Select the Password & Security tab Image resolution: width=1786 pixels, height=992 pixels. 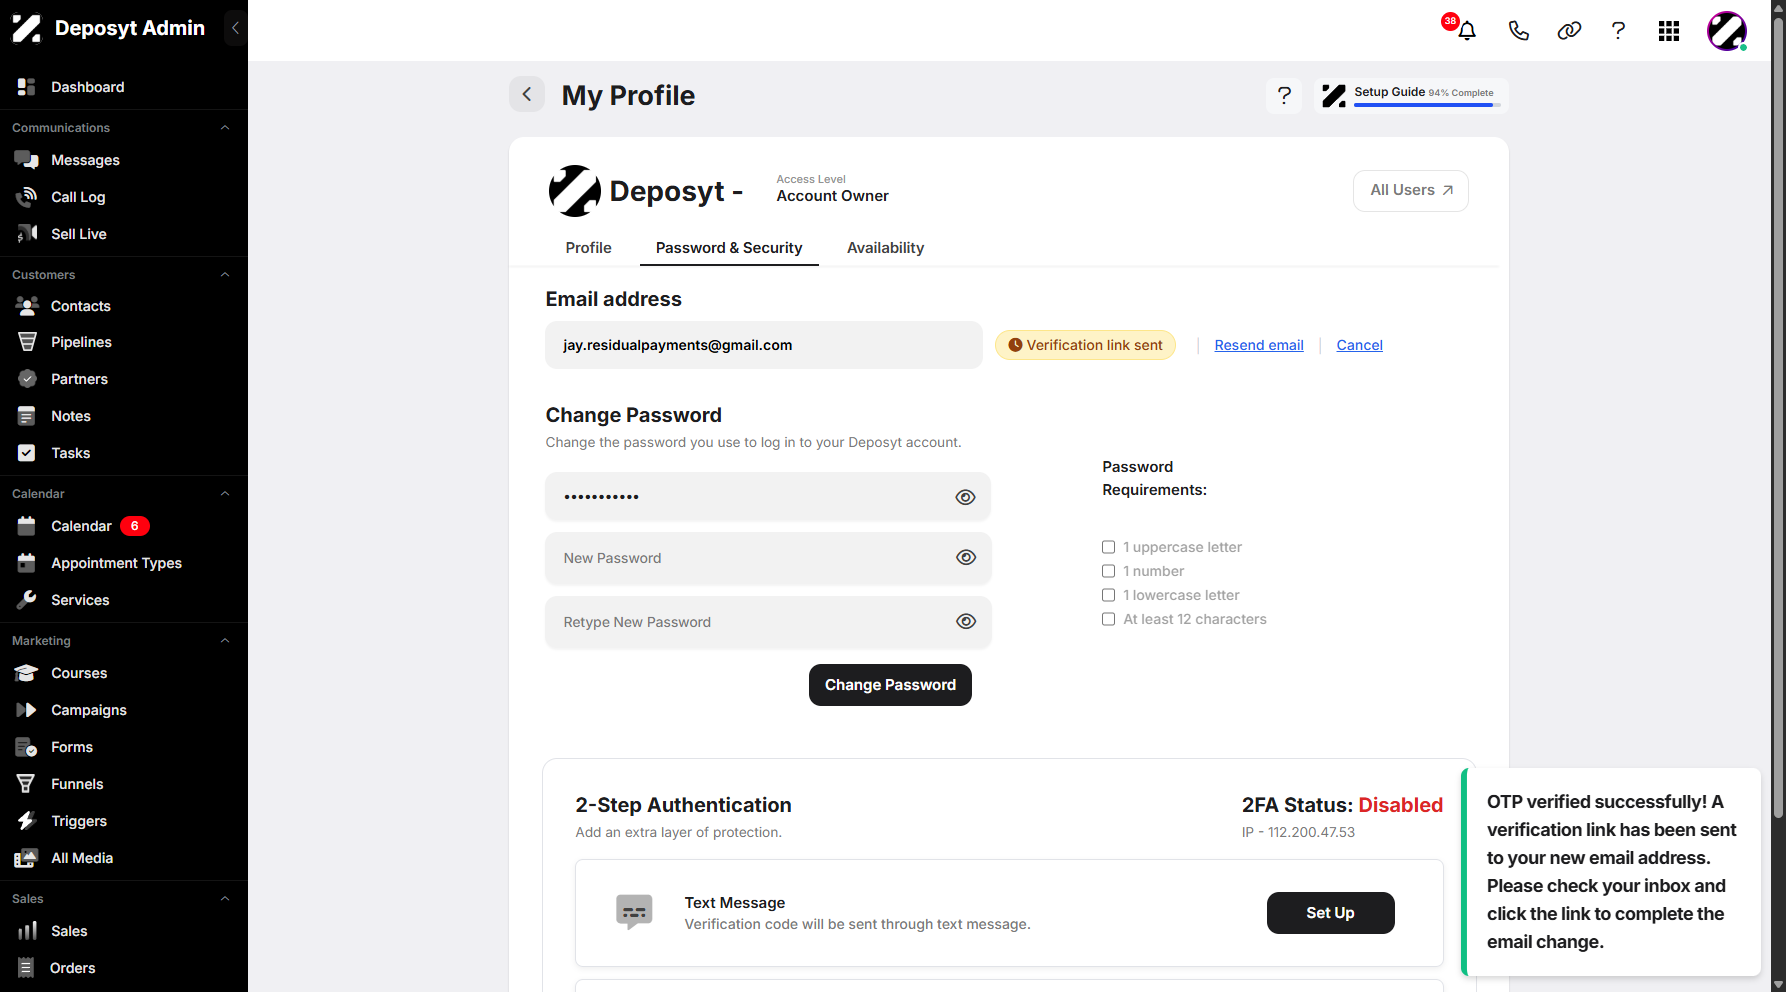click(x=729, y=248)
